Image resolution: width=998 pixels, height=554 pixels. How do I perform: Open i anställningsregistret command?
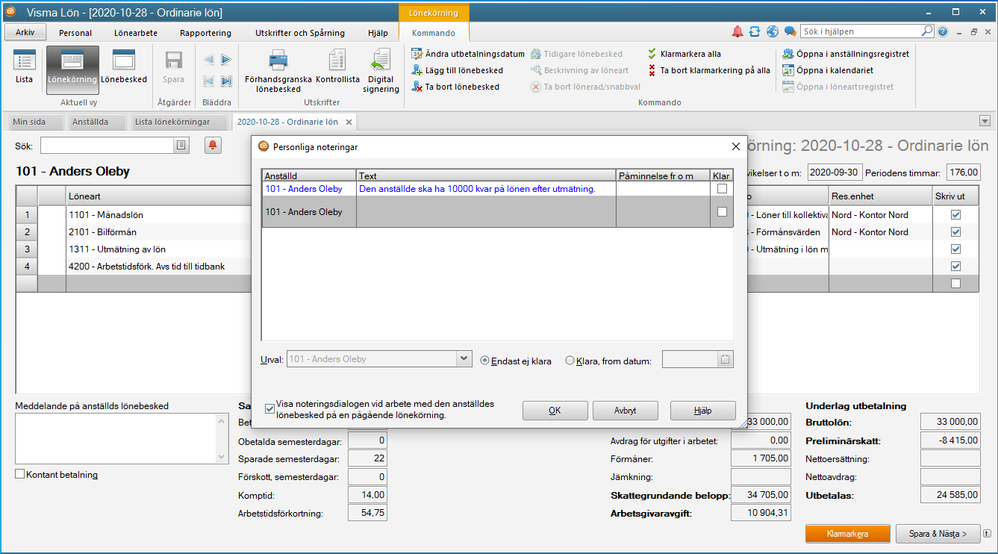pos(846,54)
